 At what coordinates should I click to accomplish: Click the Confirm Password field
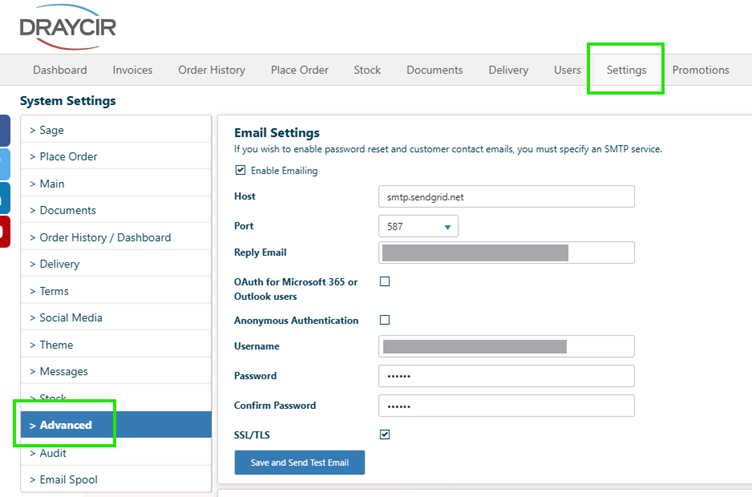[x=506, y=406]
